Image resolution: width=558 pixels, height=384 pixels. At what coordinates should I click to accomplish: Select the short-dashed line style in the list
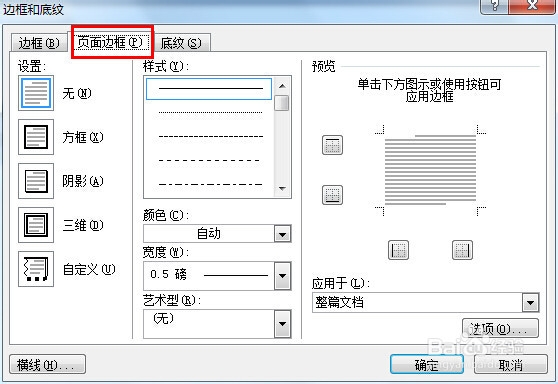point(209,136)
